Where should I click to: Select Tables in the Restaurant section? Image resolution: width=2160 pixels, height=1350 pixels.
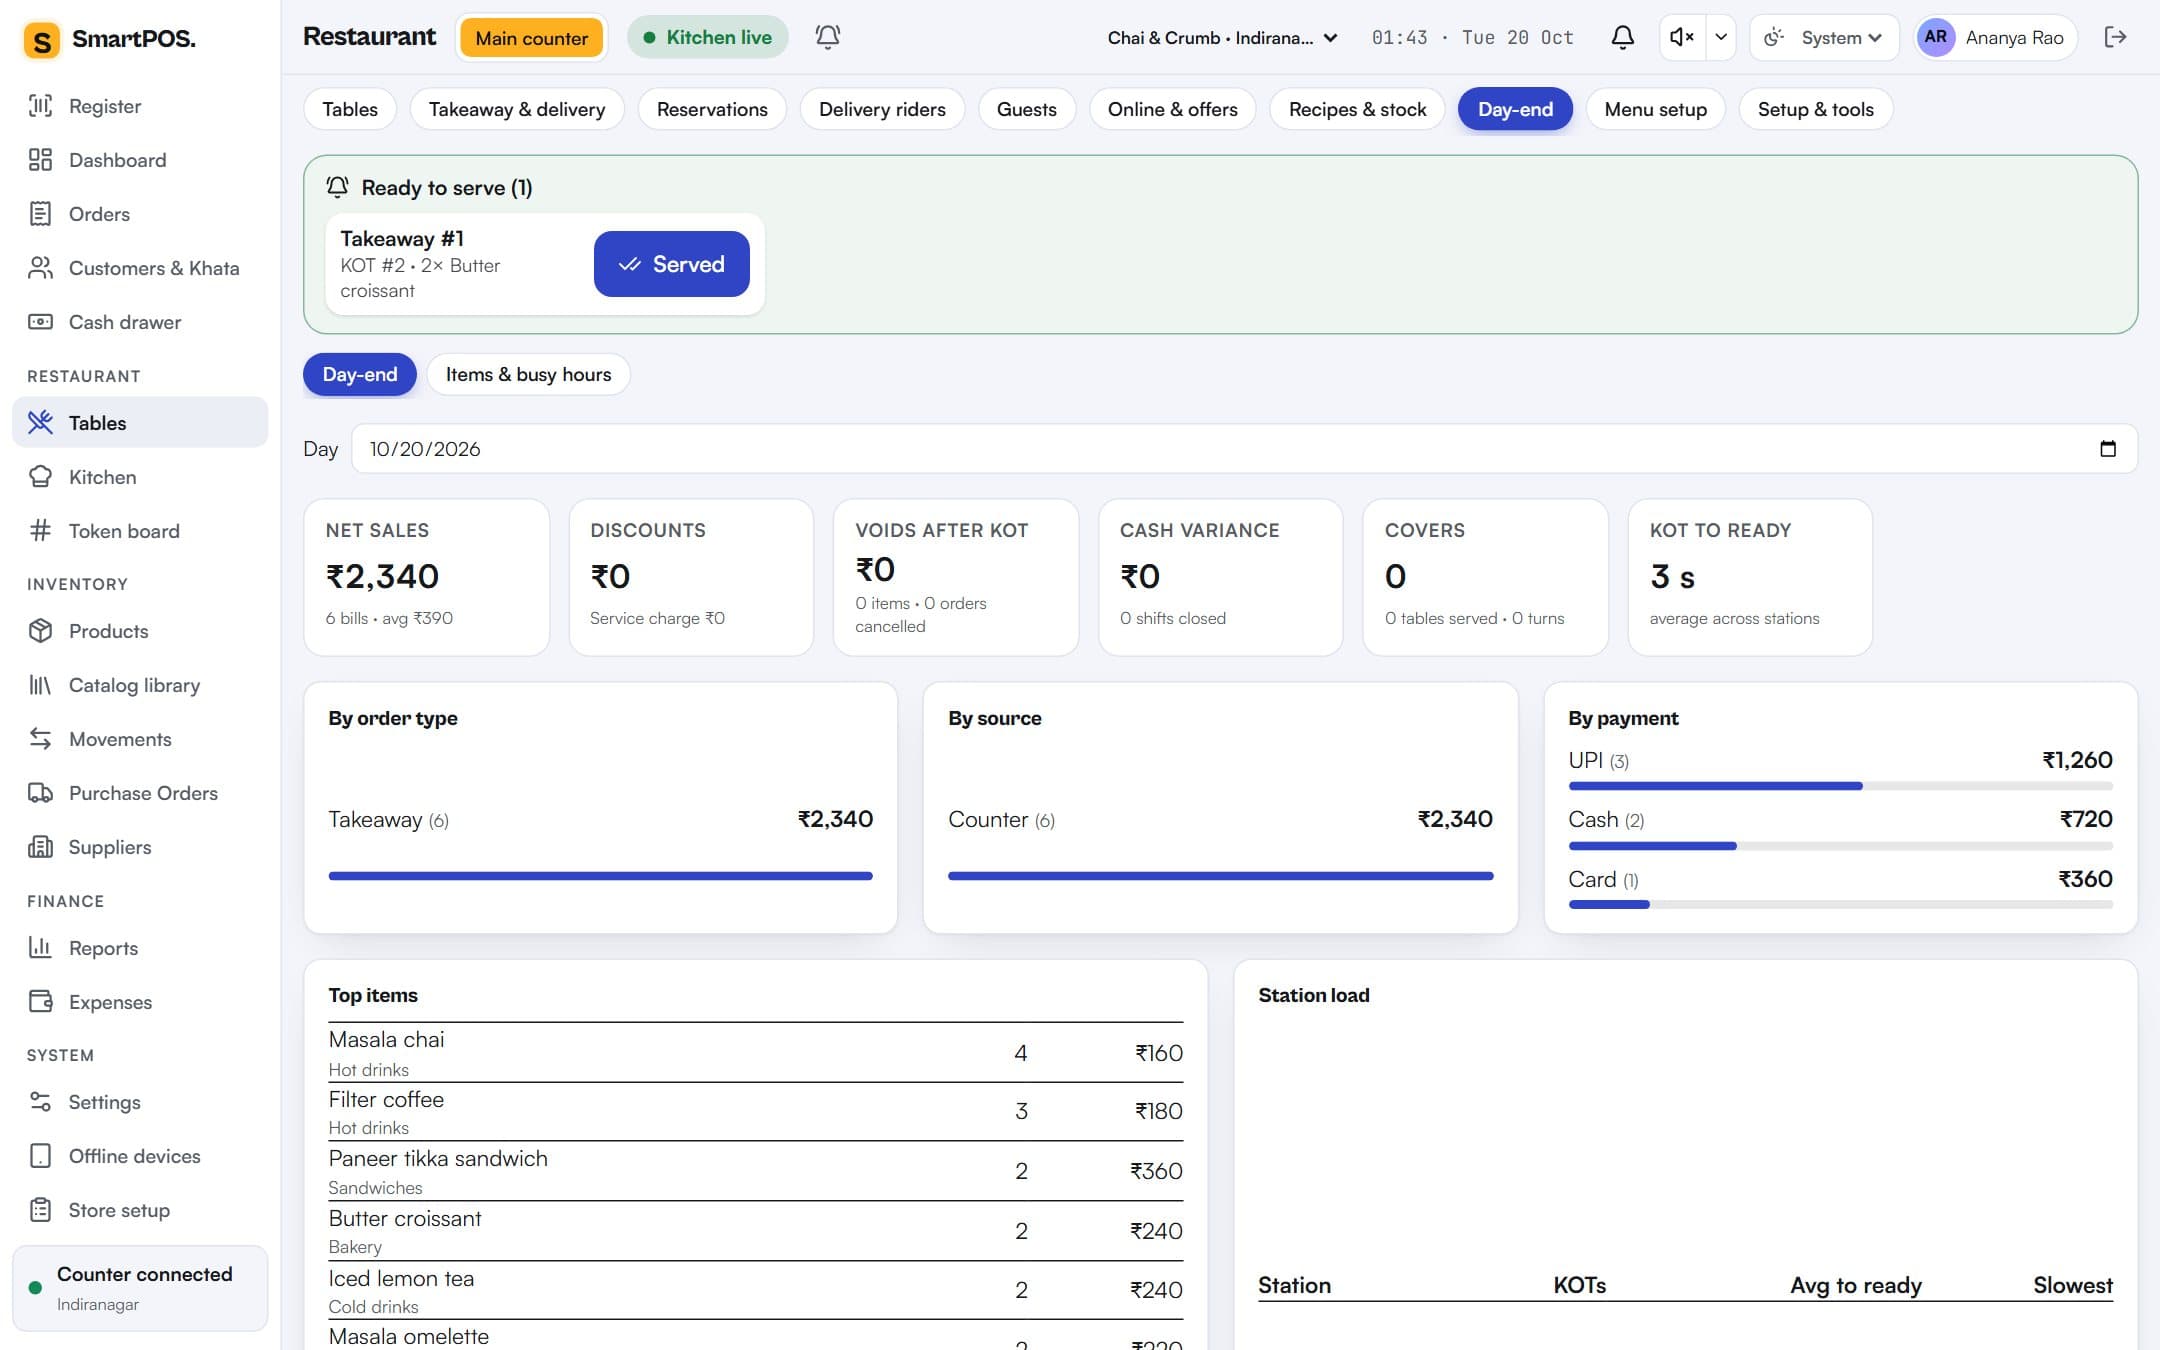click(140, 423)
